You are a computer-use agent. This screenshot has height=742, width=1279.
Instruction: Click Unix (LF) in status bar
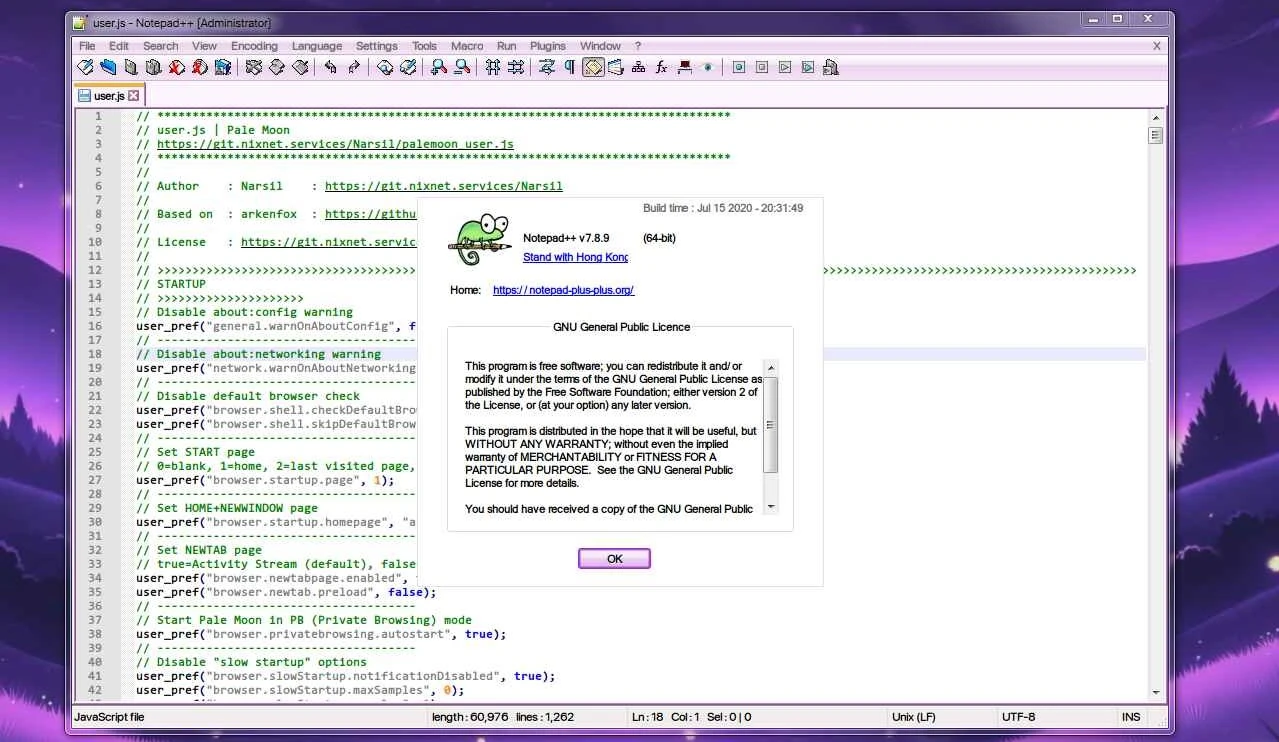(x=913, y=717)
